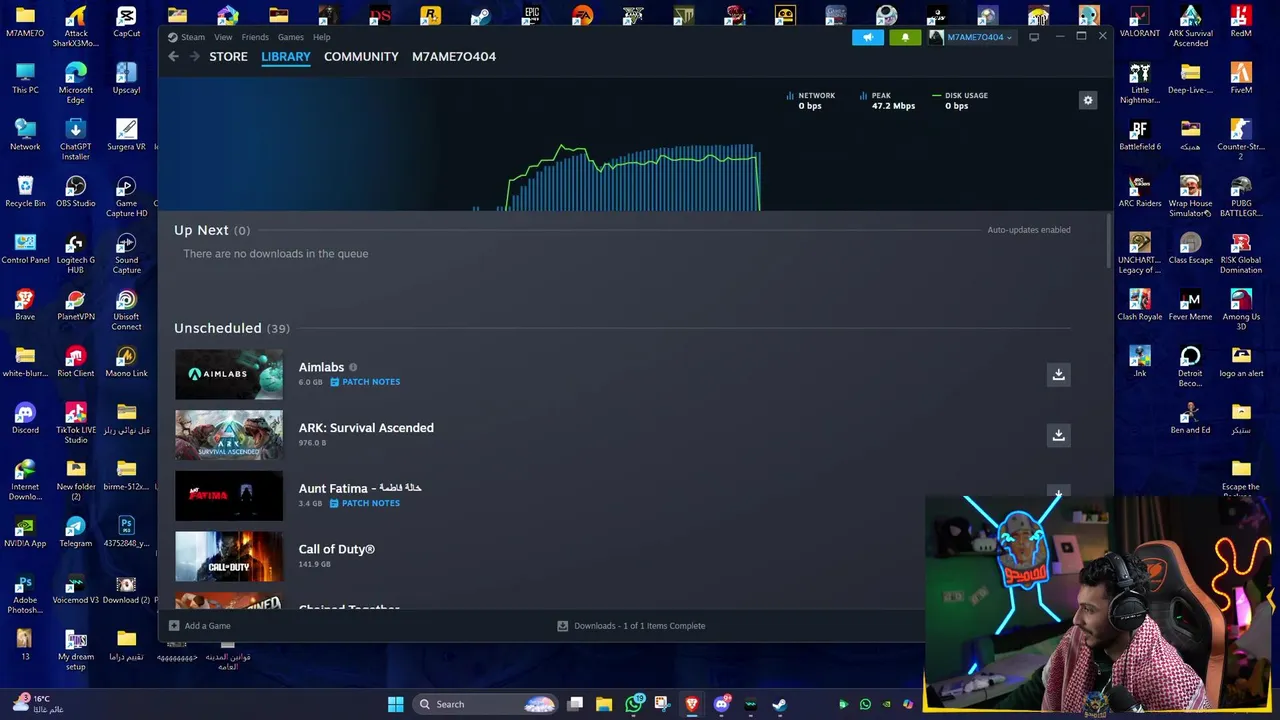Open Help menu in Steam
The image size is (1280, 720).
(x=321, y=37)
